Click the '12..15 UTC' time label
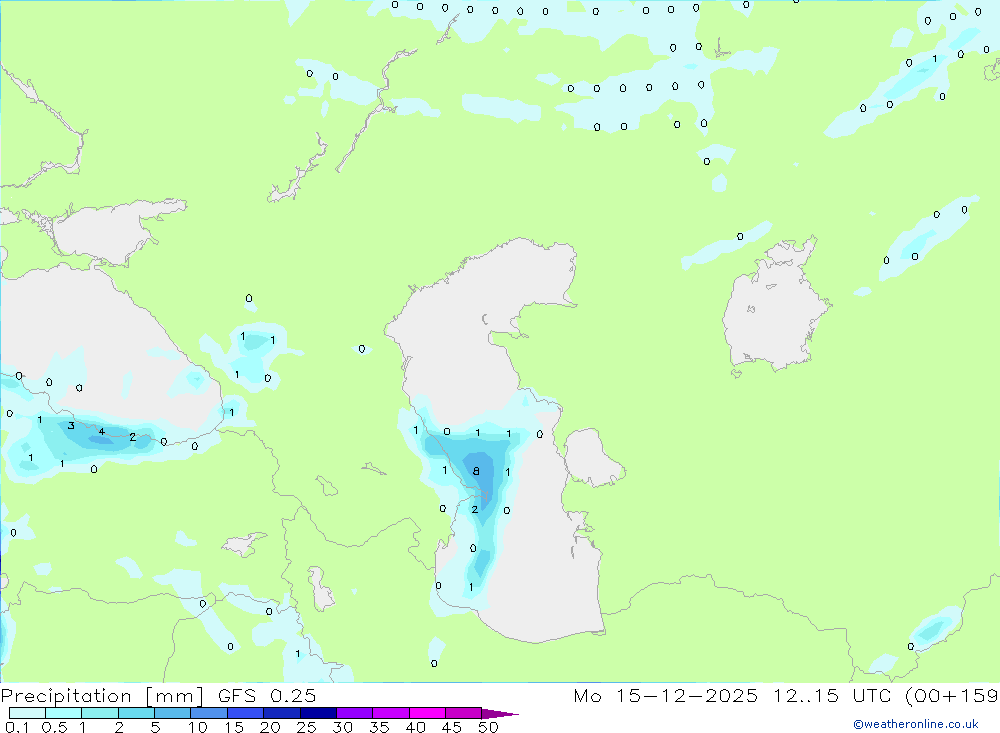This screenshot has height=733, width=1000. point(833,696)
